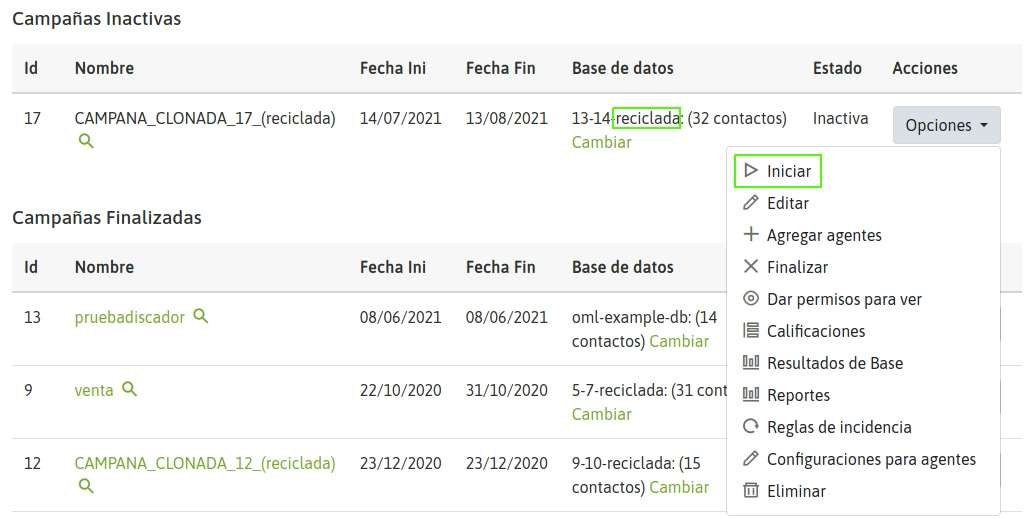Open Reportes from the dropdown menu
The width and height of the screenshot is (1027, 519).
798,395
